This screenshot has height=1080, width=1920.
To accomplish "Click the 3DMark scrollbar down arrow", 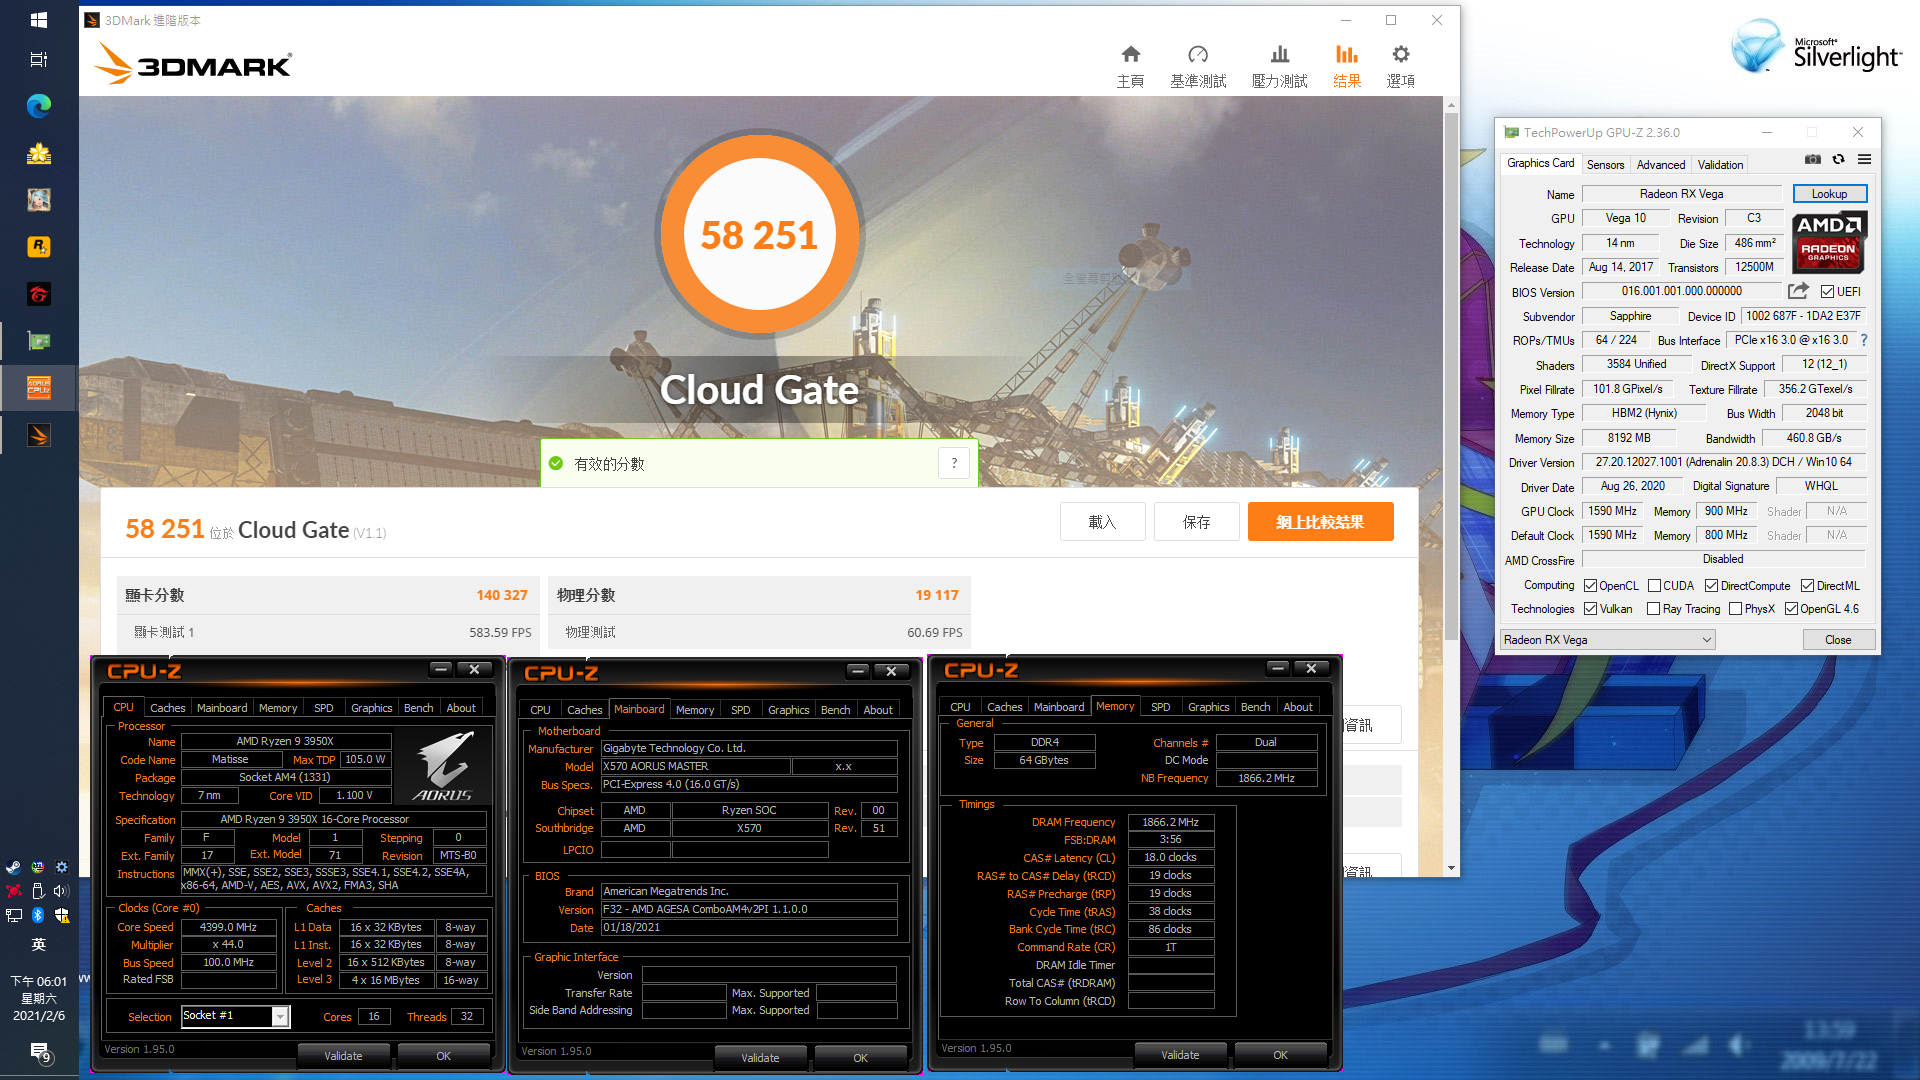I will 1451,868.
